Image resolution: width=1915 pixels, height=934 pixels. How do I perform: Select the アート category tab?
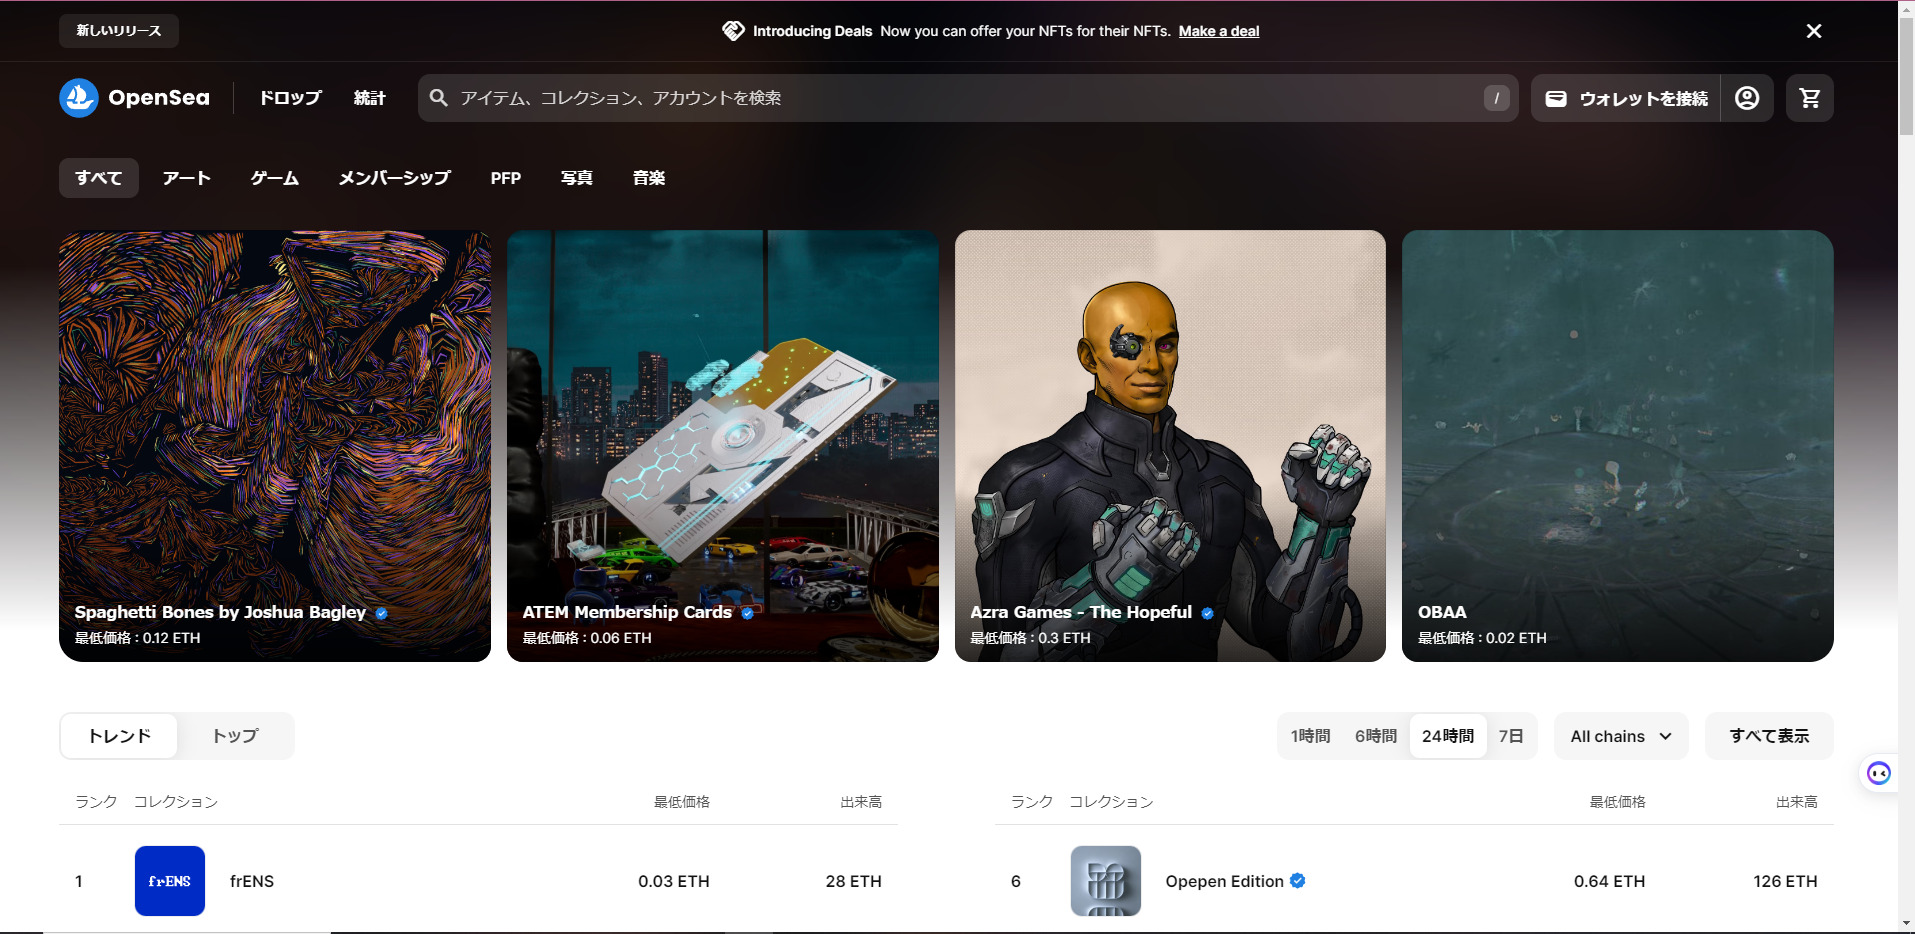tap(187, 178)
